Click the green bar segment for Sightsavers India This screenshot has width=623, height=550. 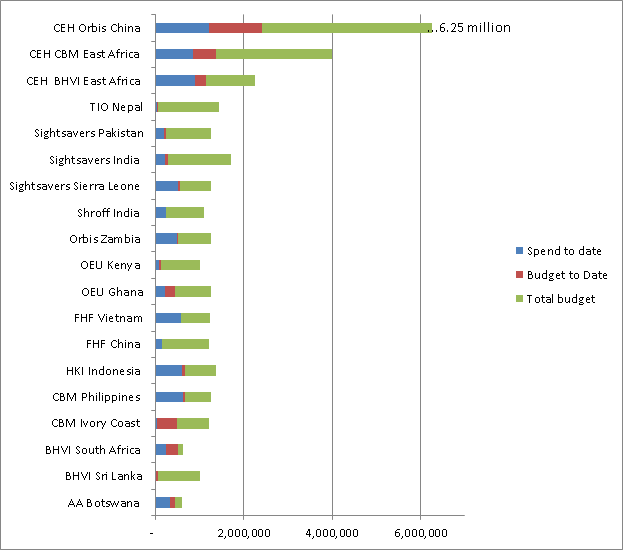[x=199, y=160]
